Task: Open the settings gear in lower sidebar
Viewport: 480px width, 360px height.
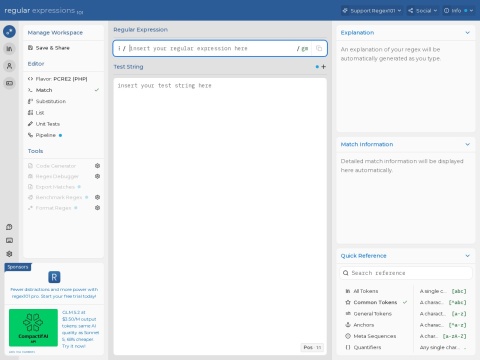Action: 9,254
